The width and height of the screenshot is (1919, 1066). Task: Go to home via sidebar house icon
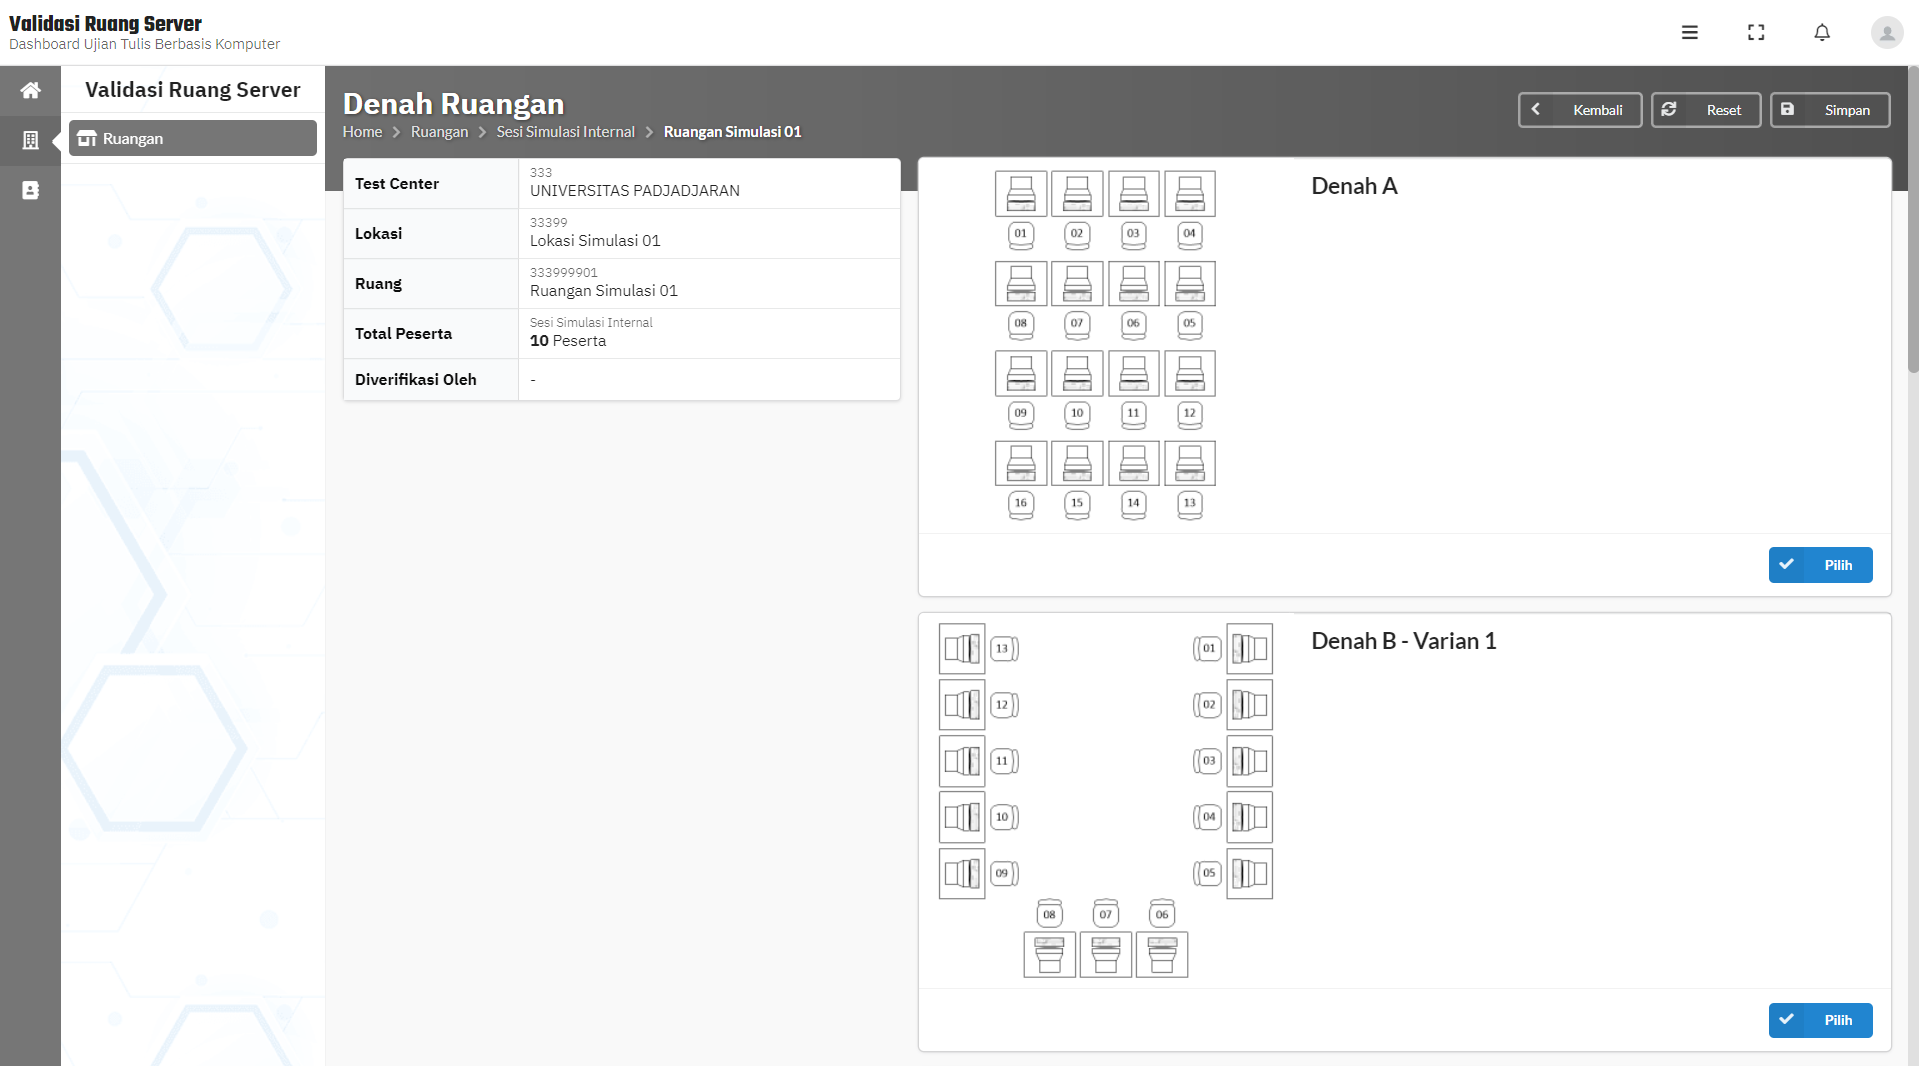pyautogui.click(x=31, y=90)
